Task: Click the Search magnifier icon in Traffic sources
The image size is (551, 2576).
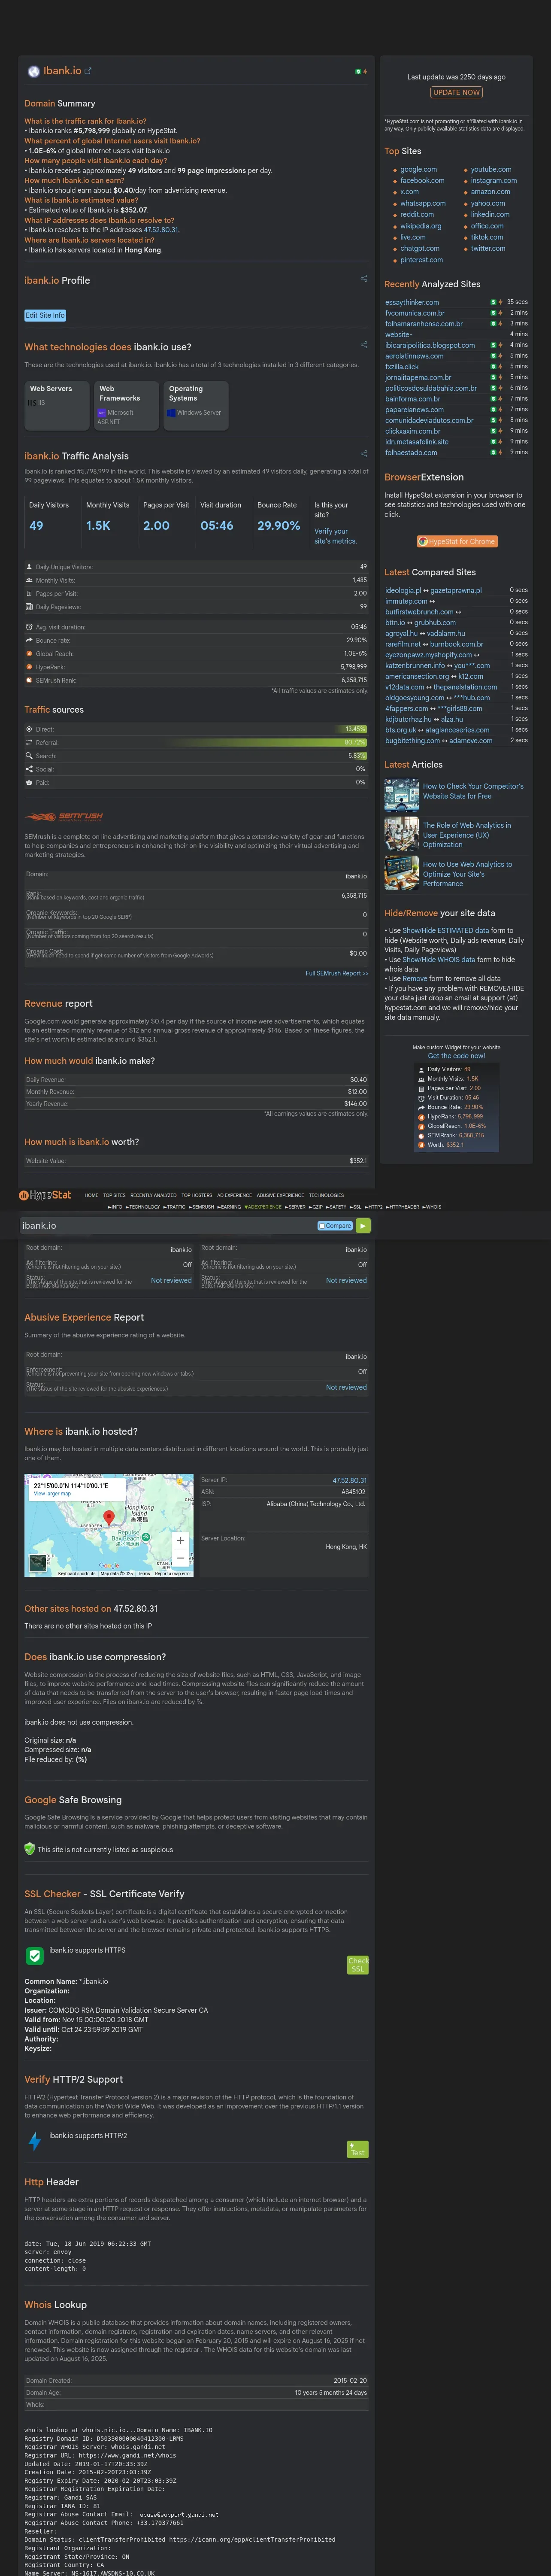Action: [x=29, y=756]
